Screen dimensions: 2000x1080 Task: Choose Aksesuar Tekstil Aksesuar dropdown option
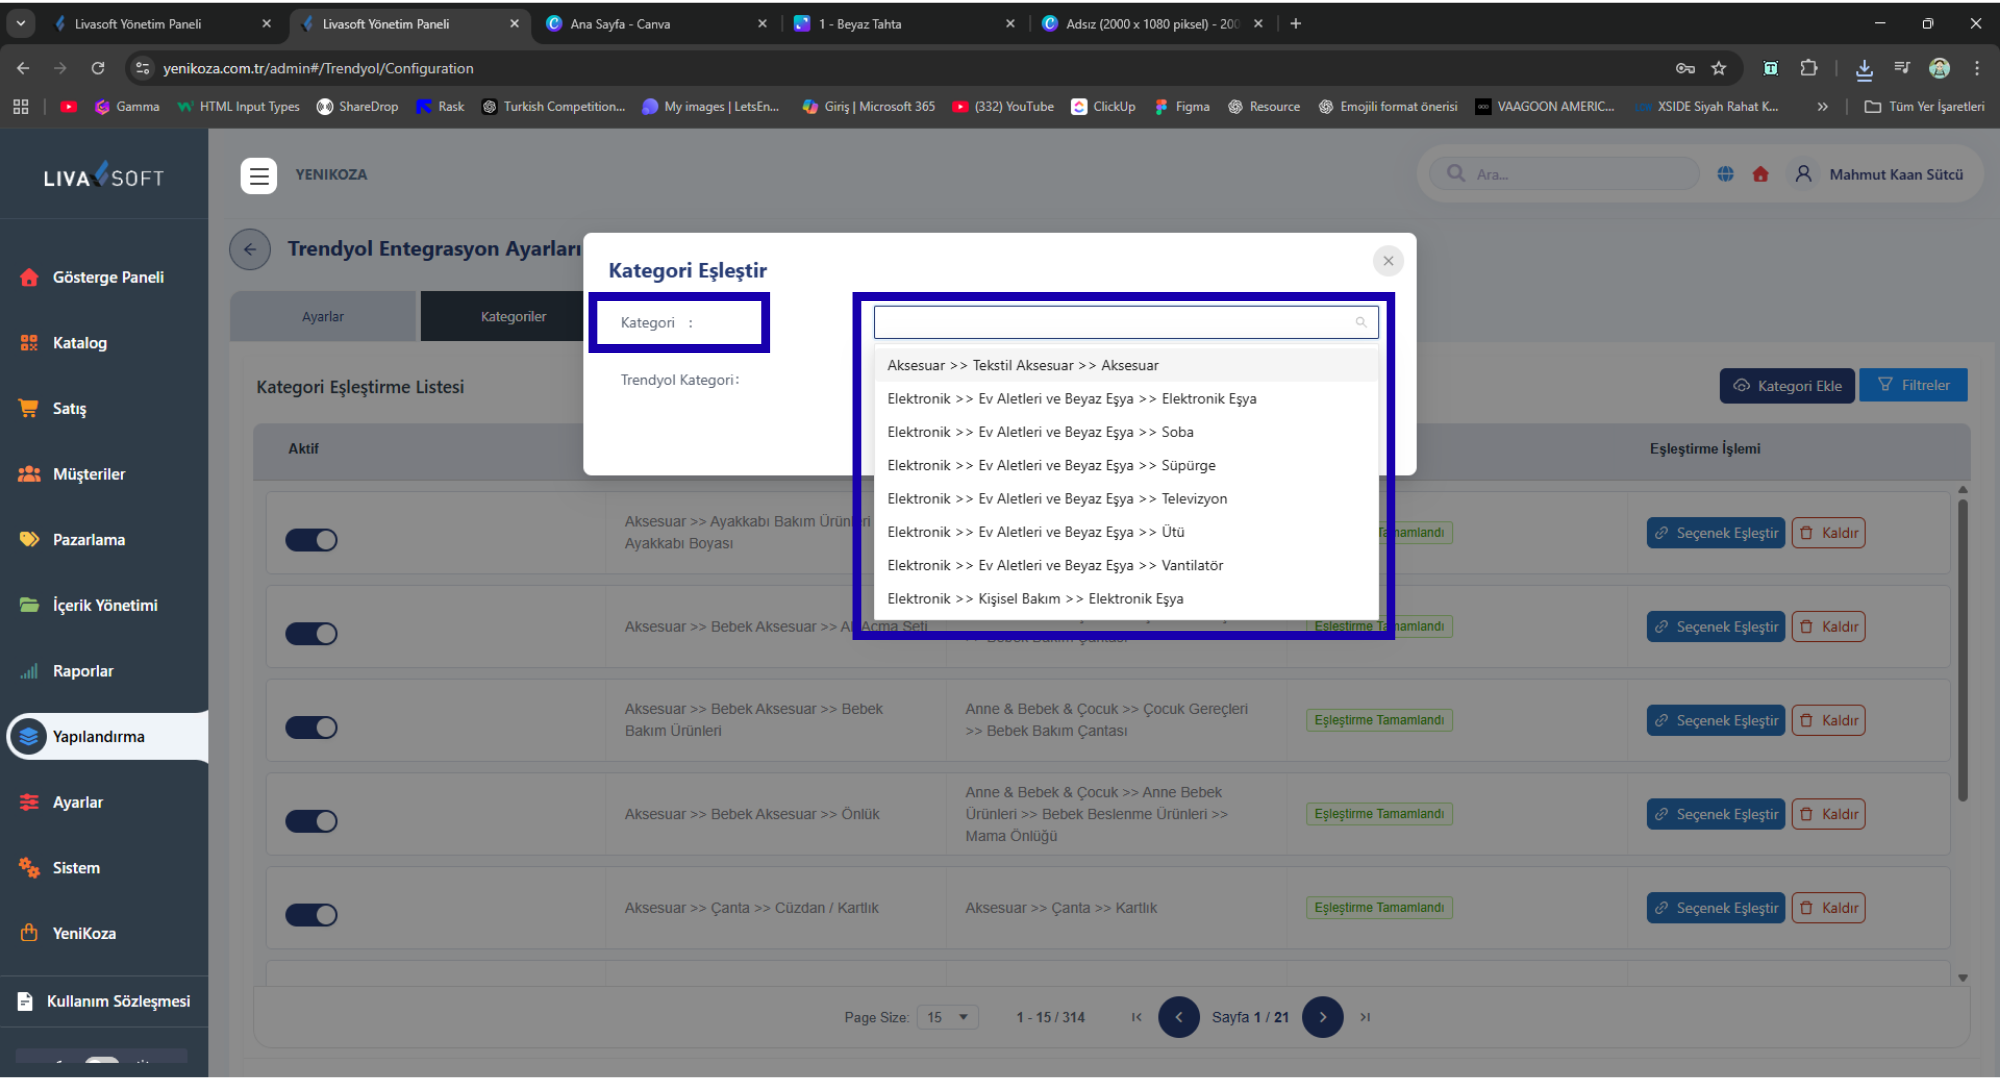click(1022, 365)
